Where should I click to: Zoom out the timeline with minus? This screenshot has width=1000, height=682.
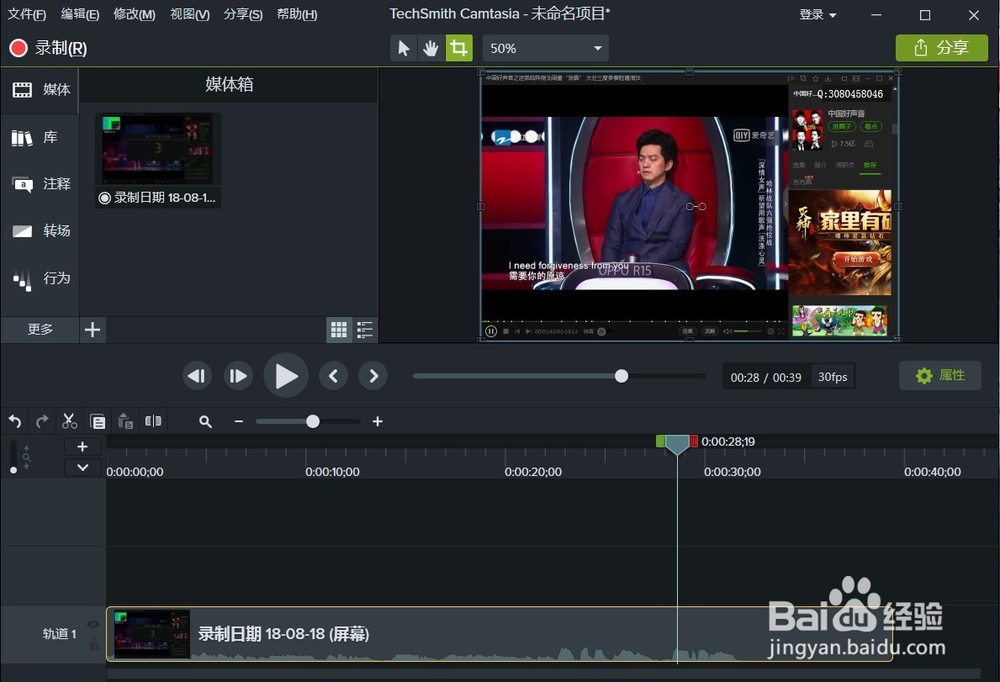(239, 422)
